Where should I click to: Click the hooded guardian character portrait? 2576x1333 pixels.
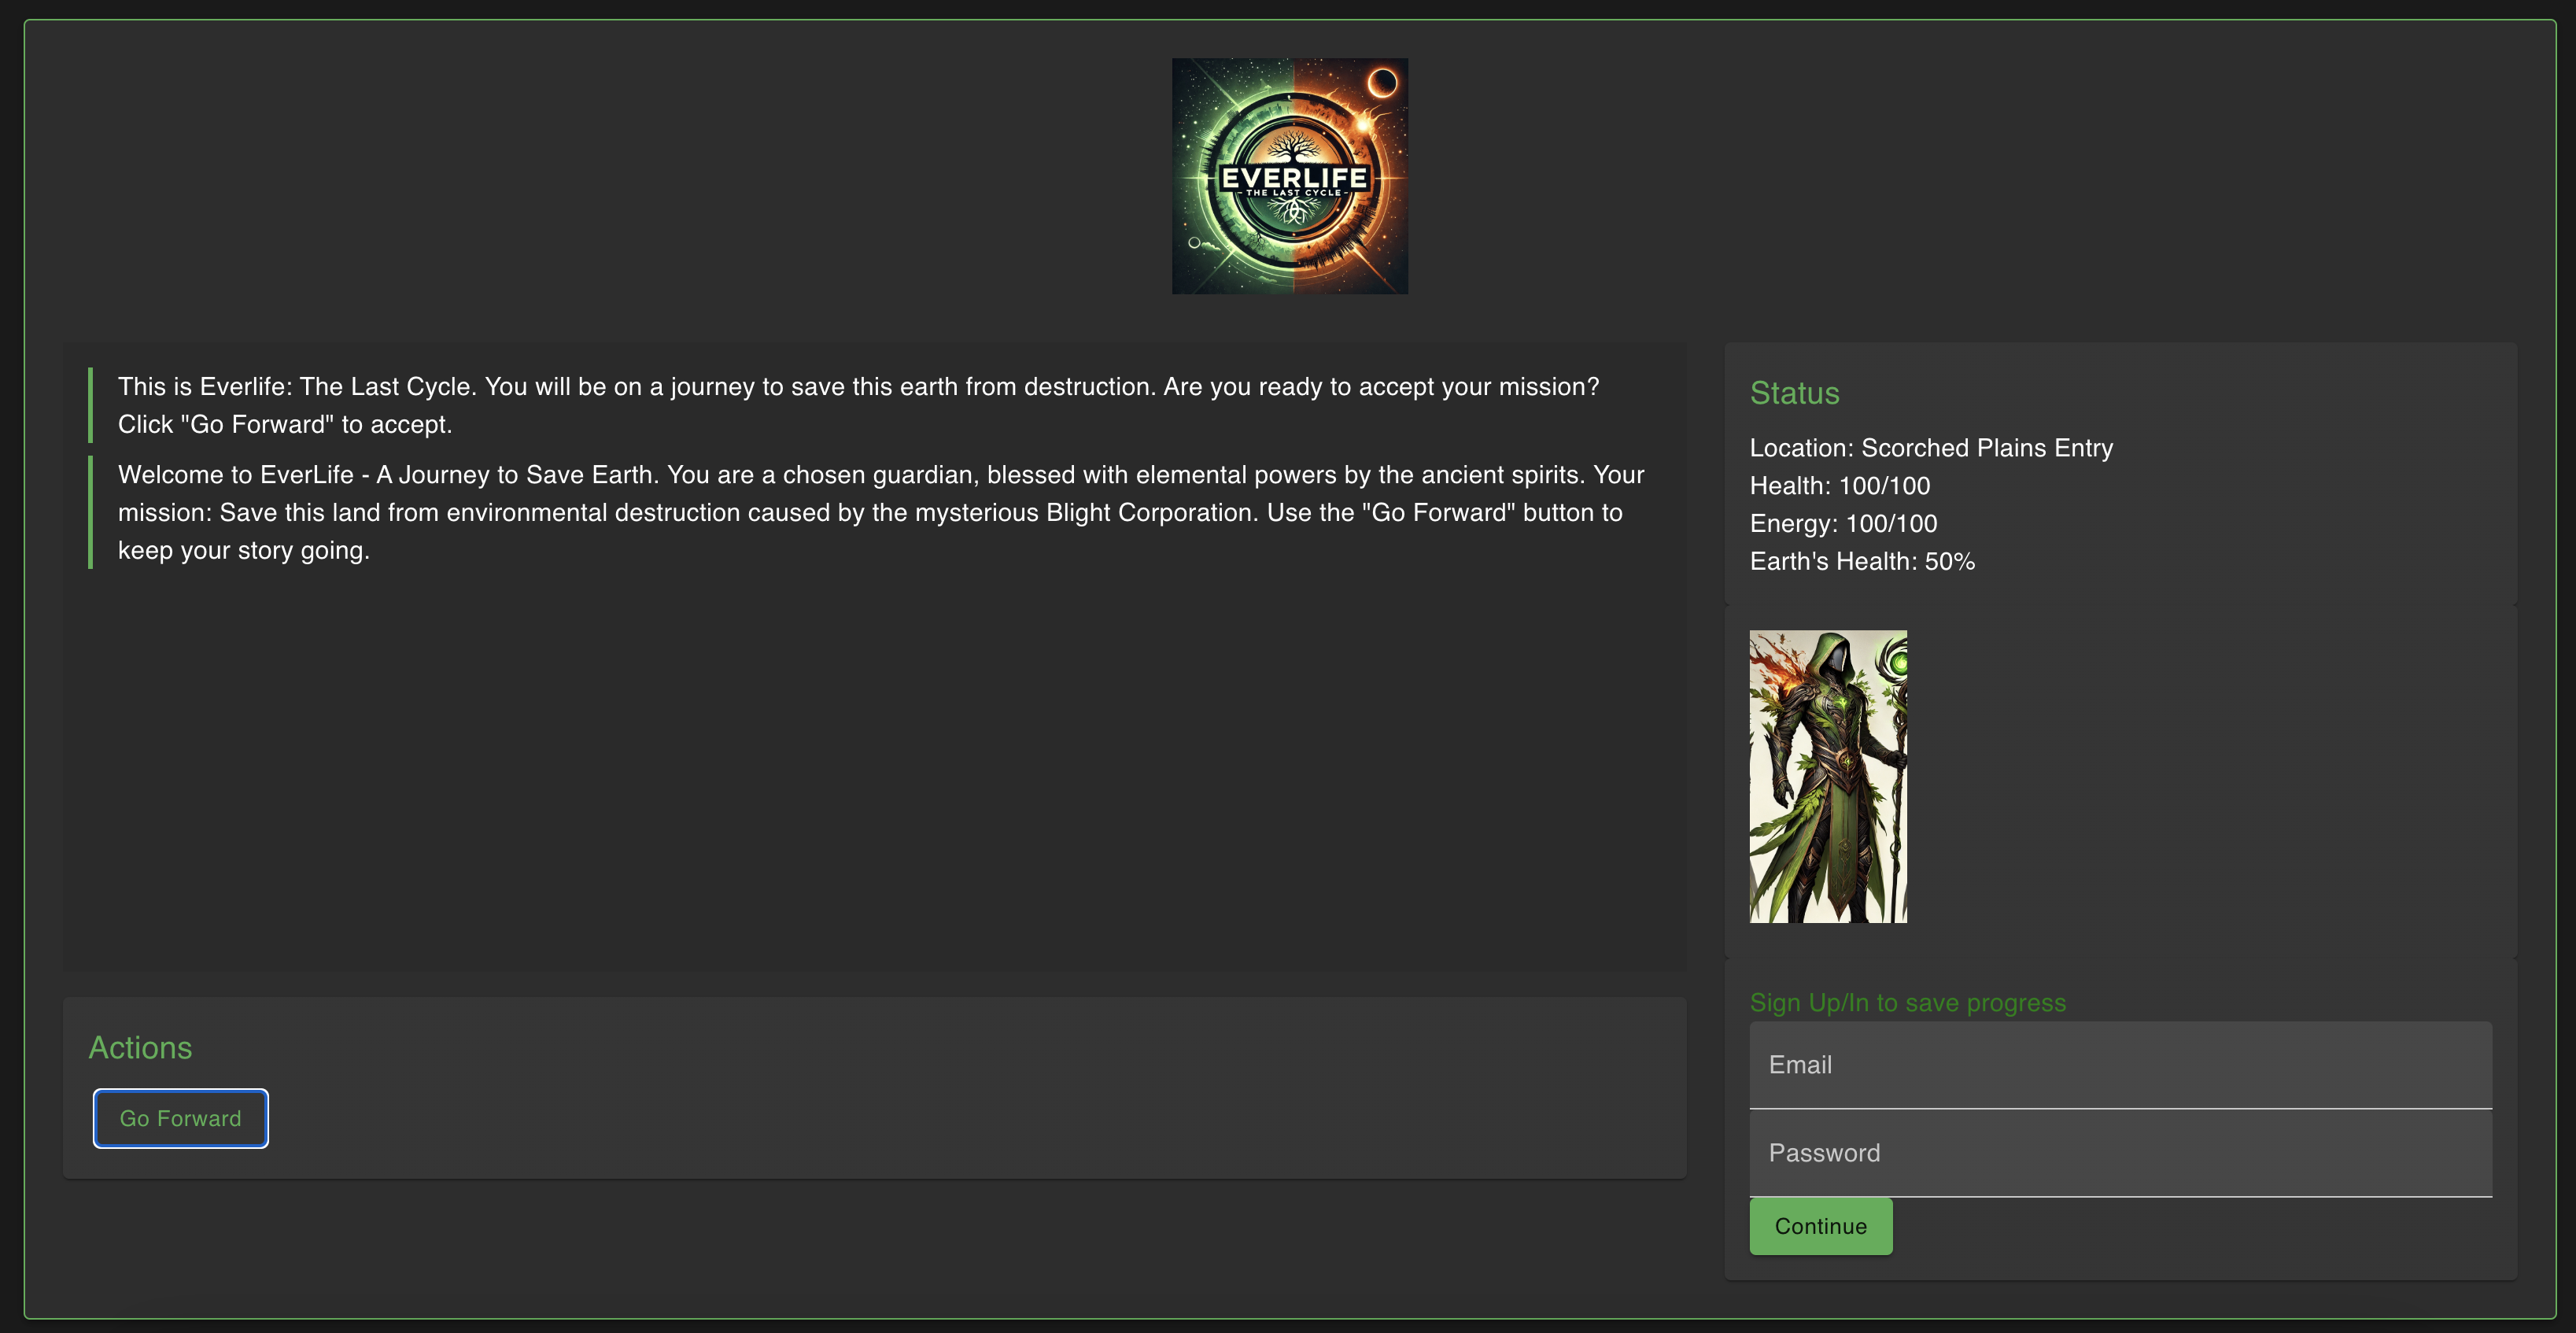(x=1827, y=776)
